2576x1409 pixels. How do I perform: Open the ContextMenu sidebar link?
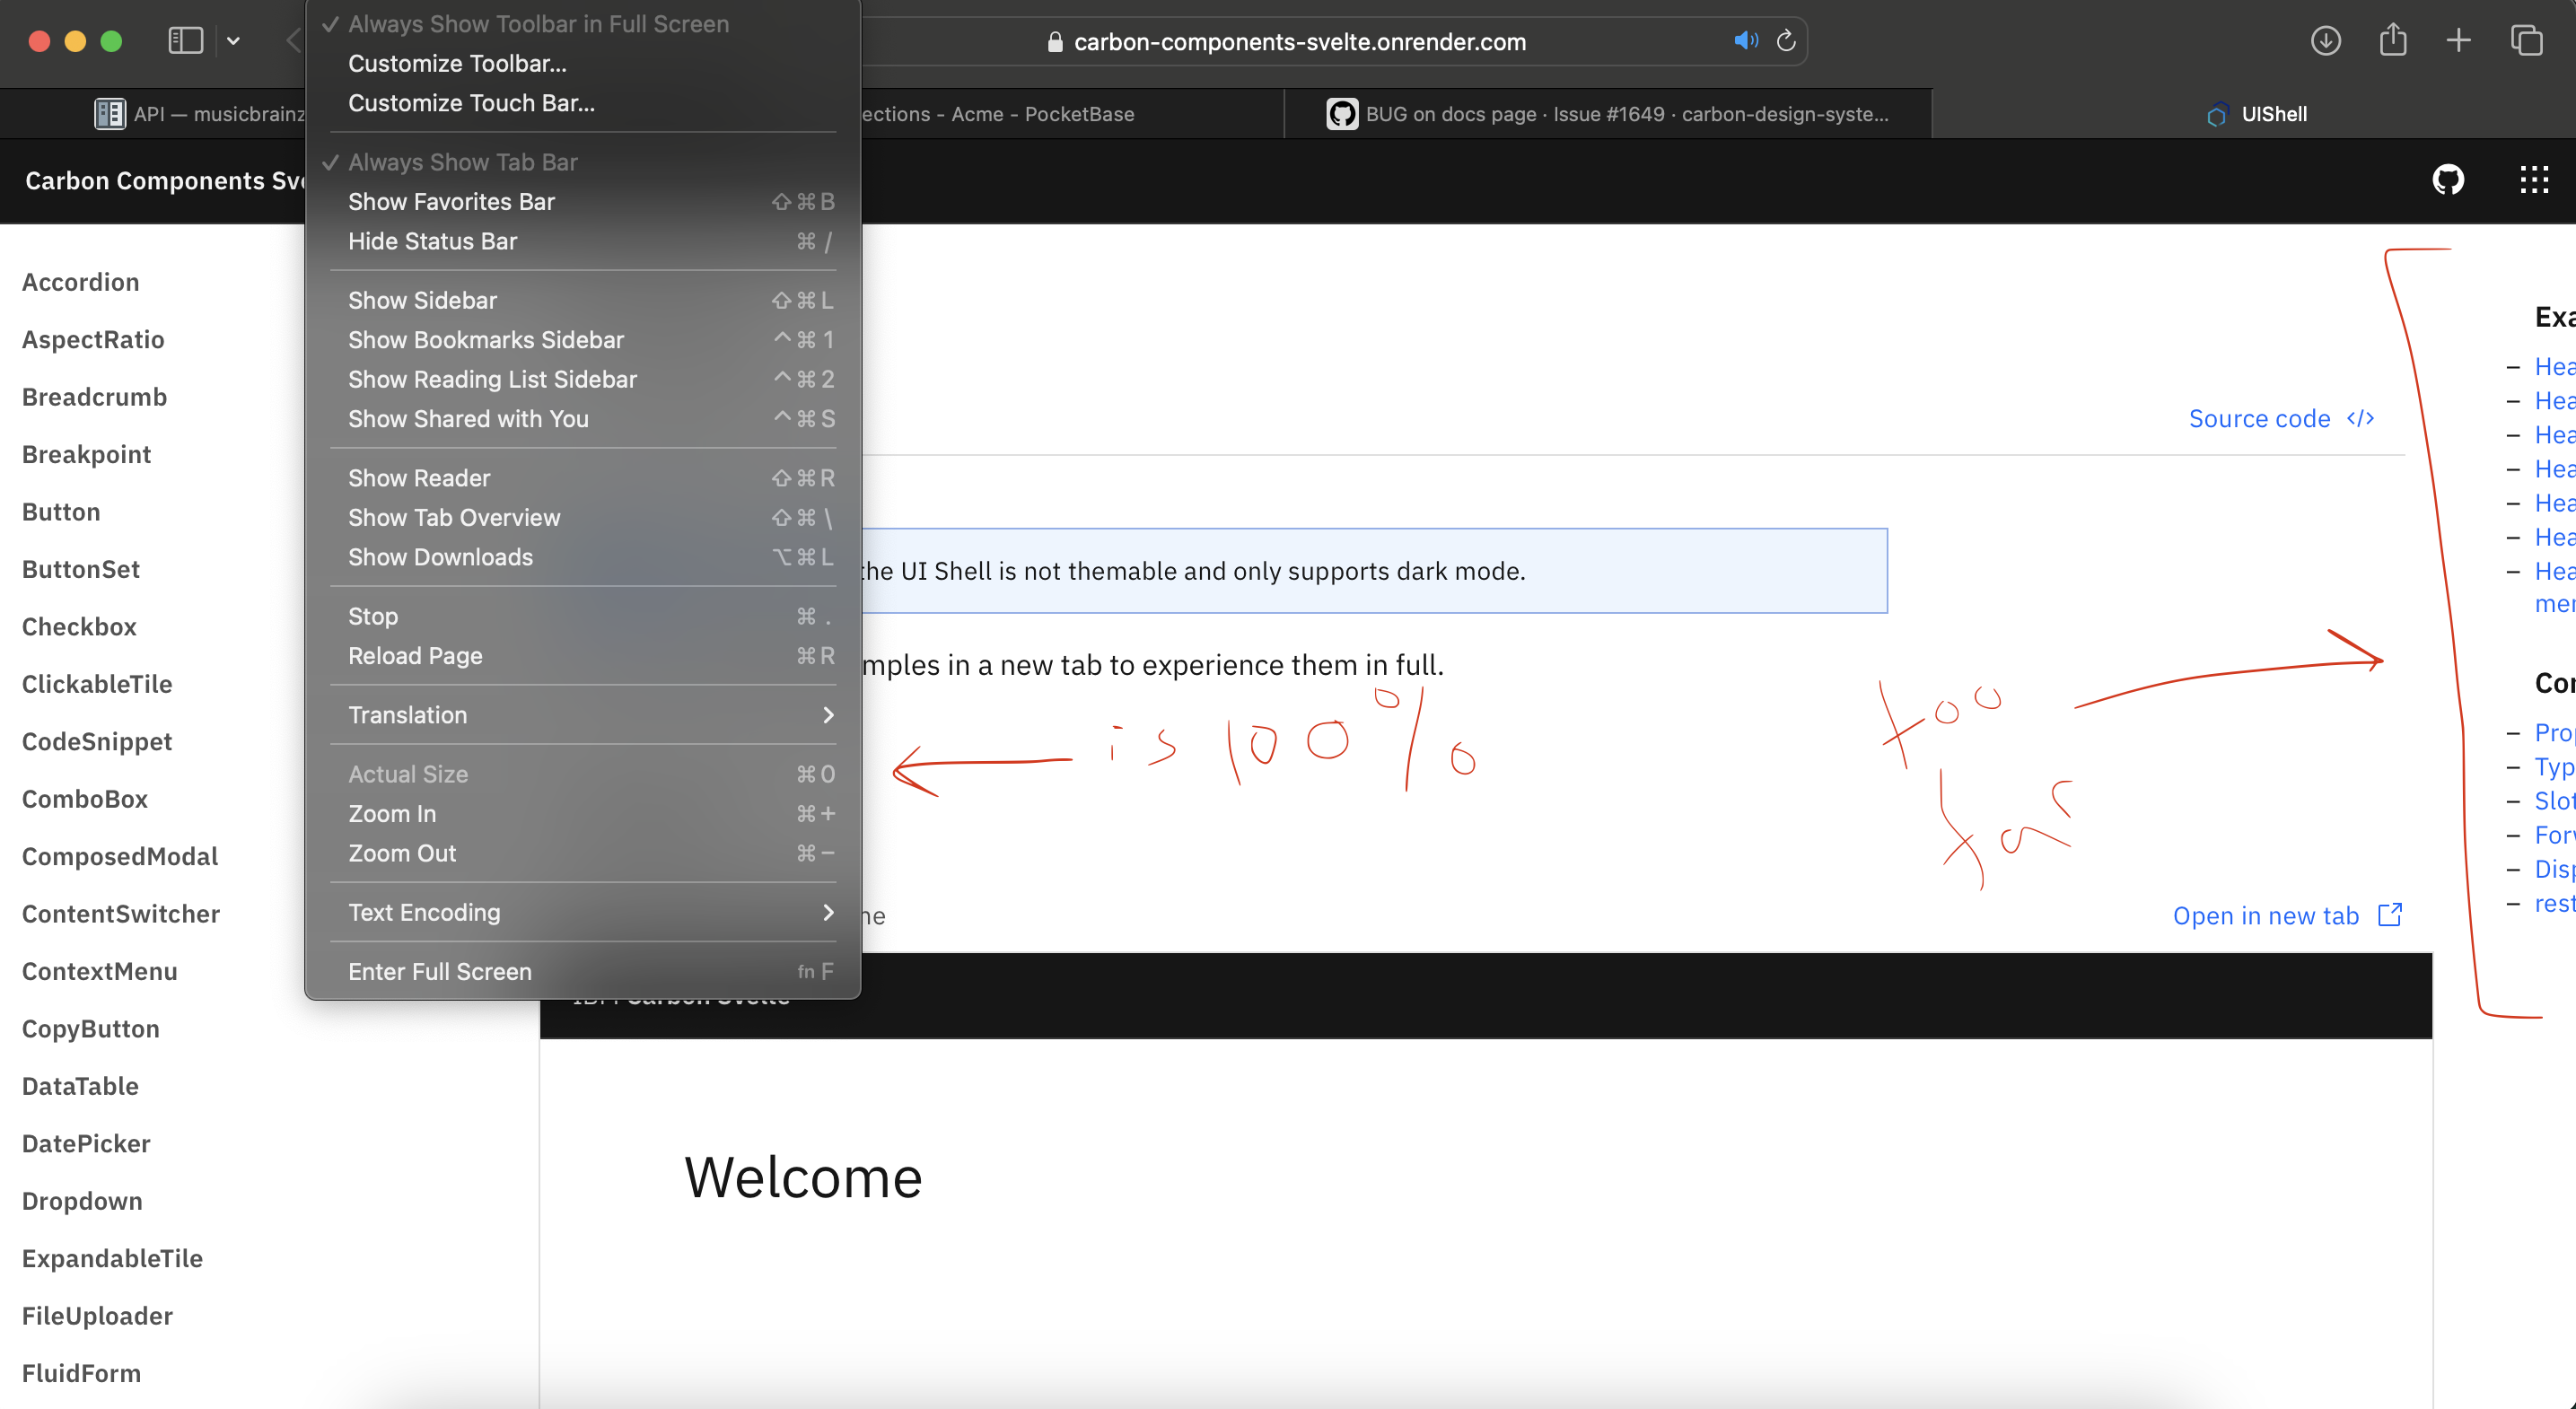tap(100, 971)
